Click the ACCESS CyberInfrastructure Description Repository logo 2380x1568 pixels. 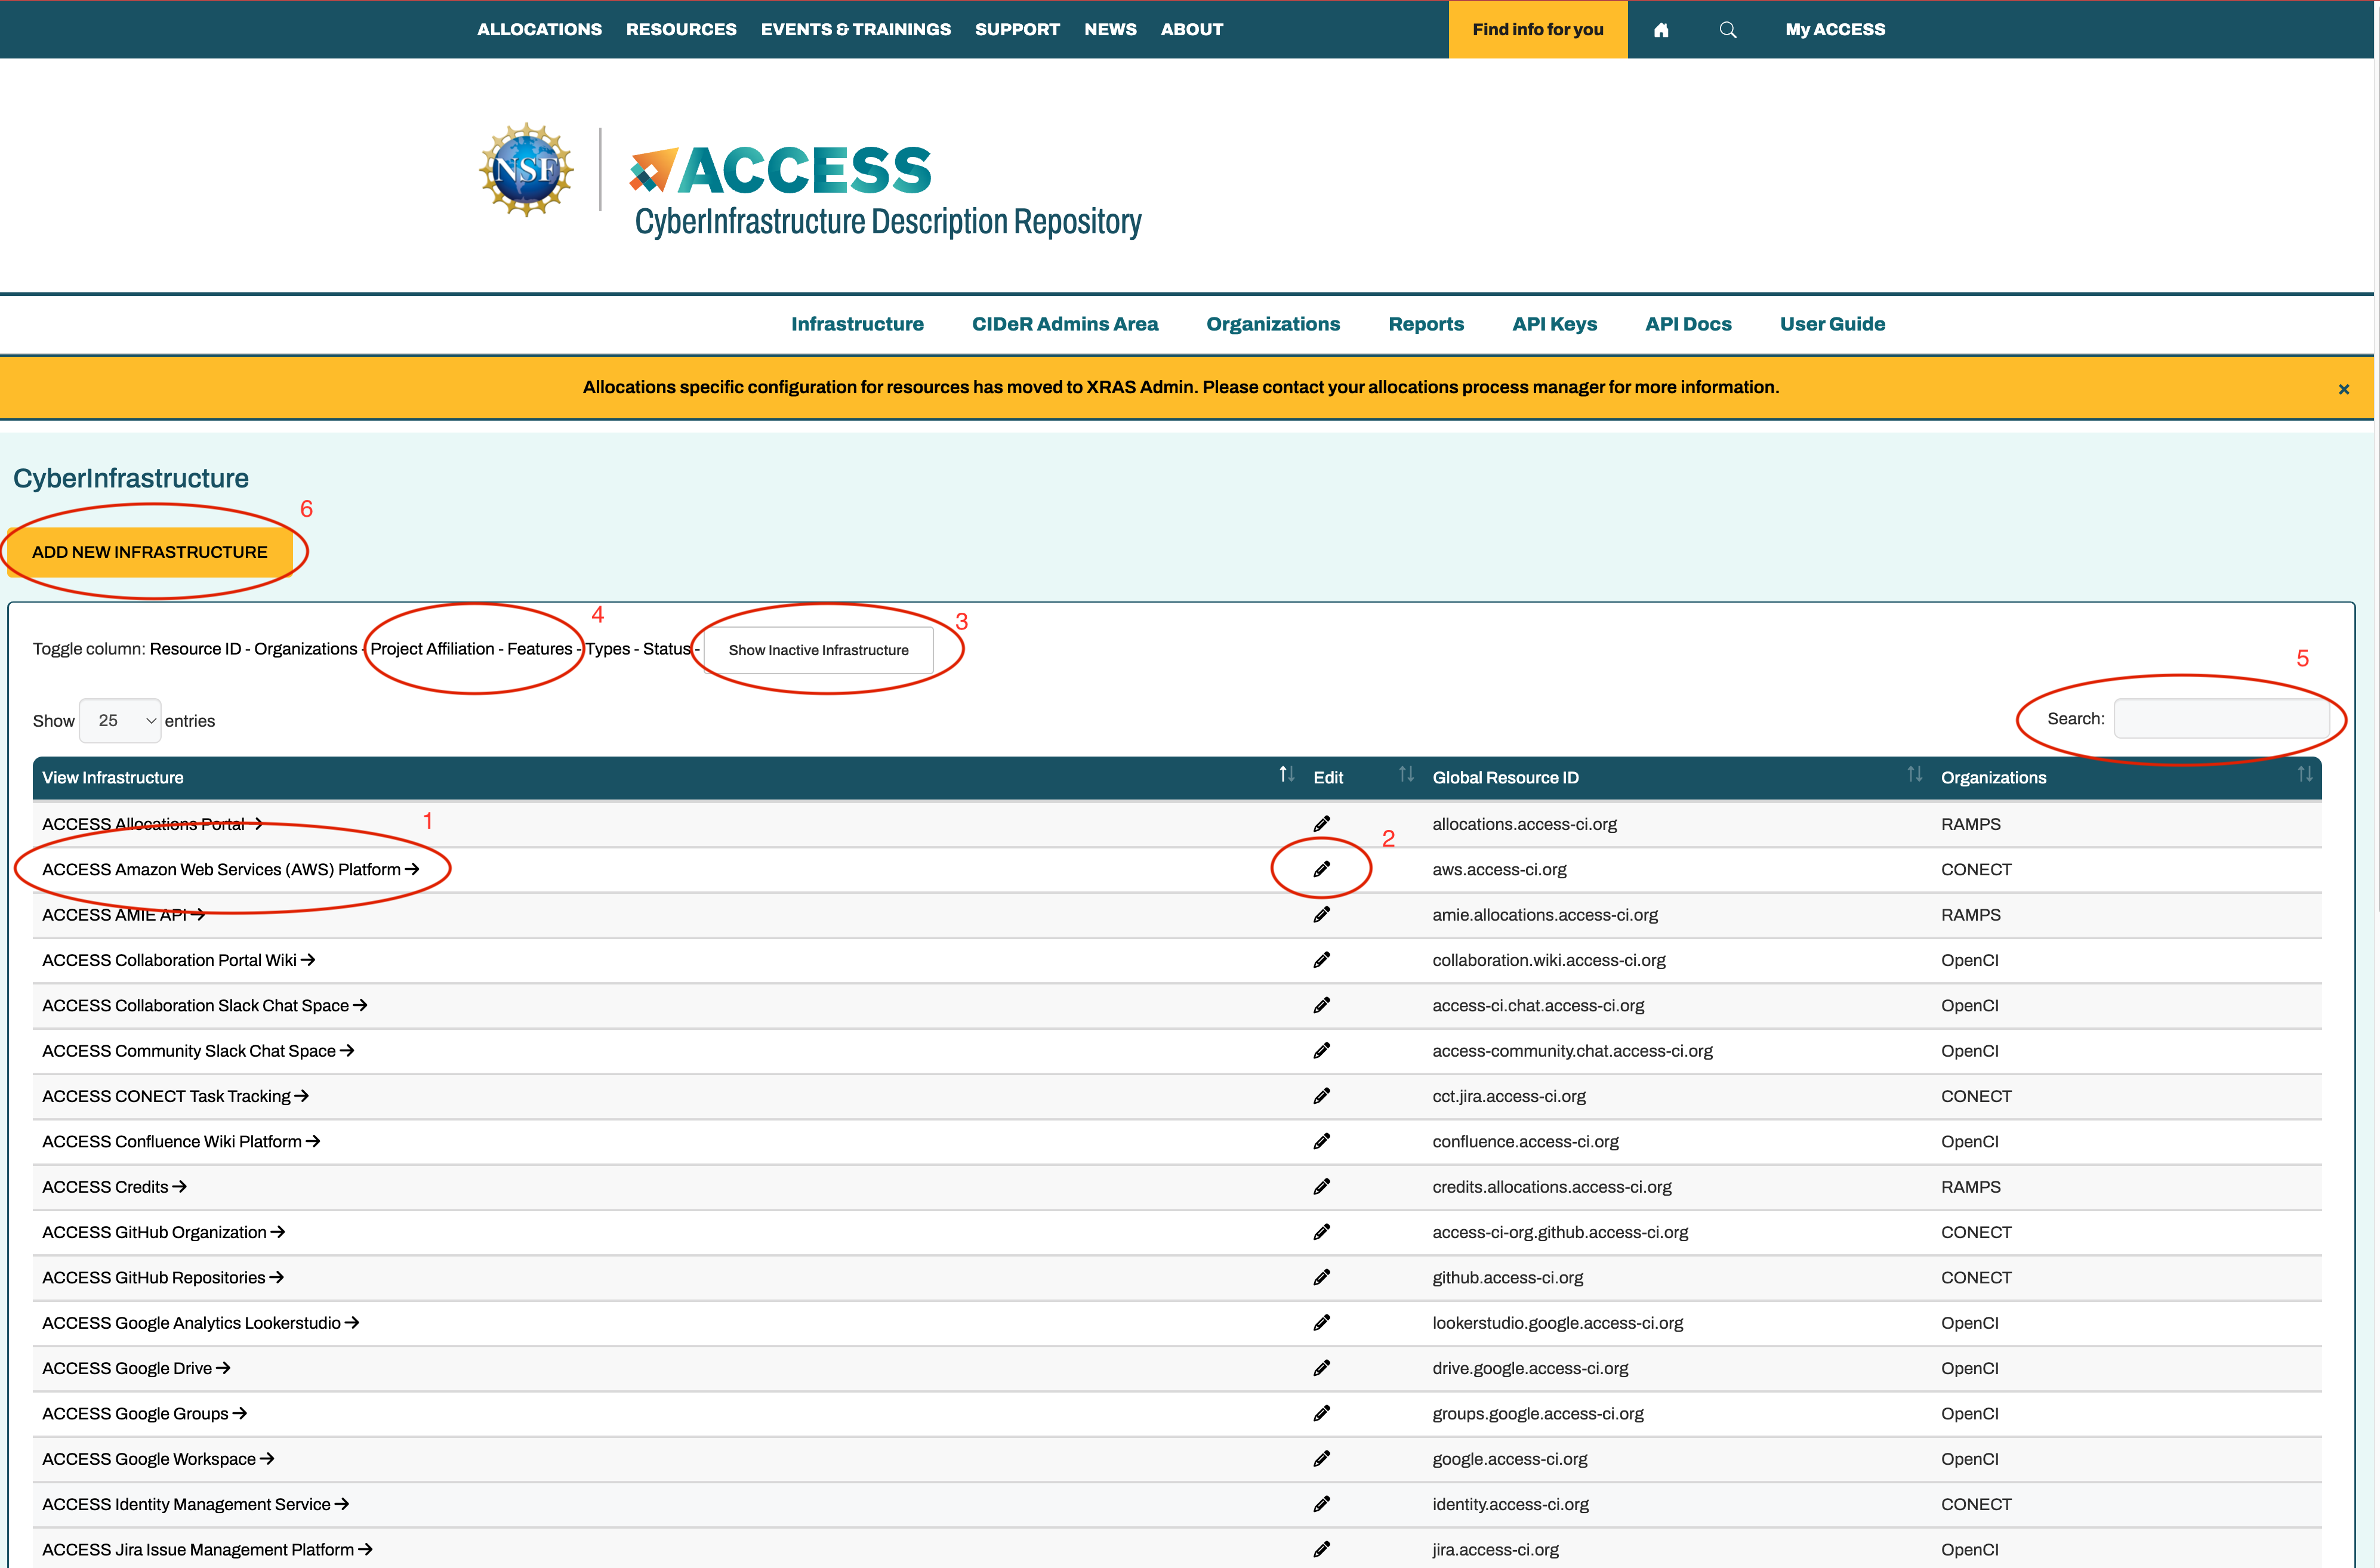point(886,192)
